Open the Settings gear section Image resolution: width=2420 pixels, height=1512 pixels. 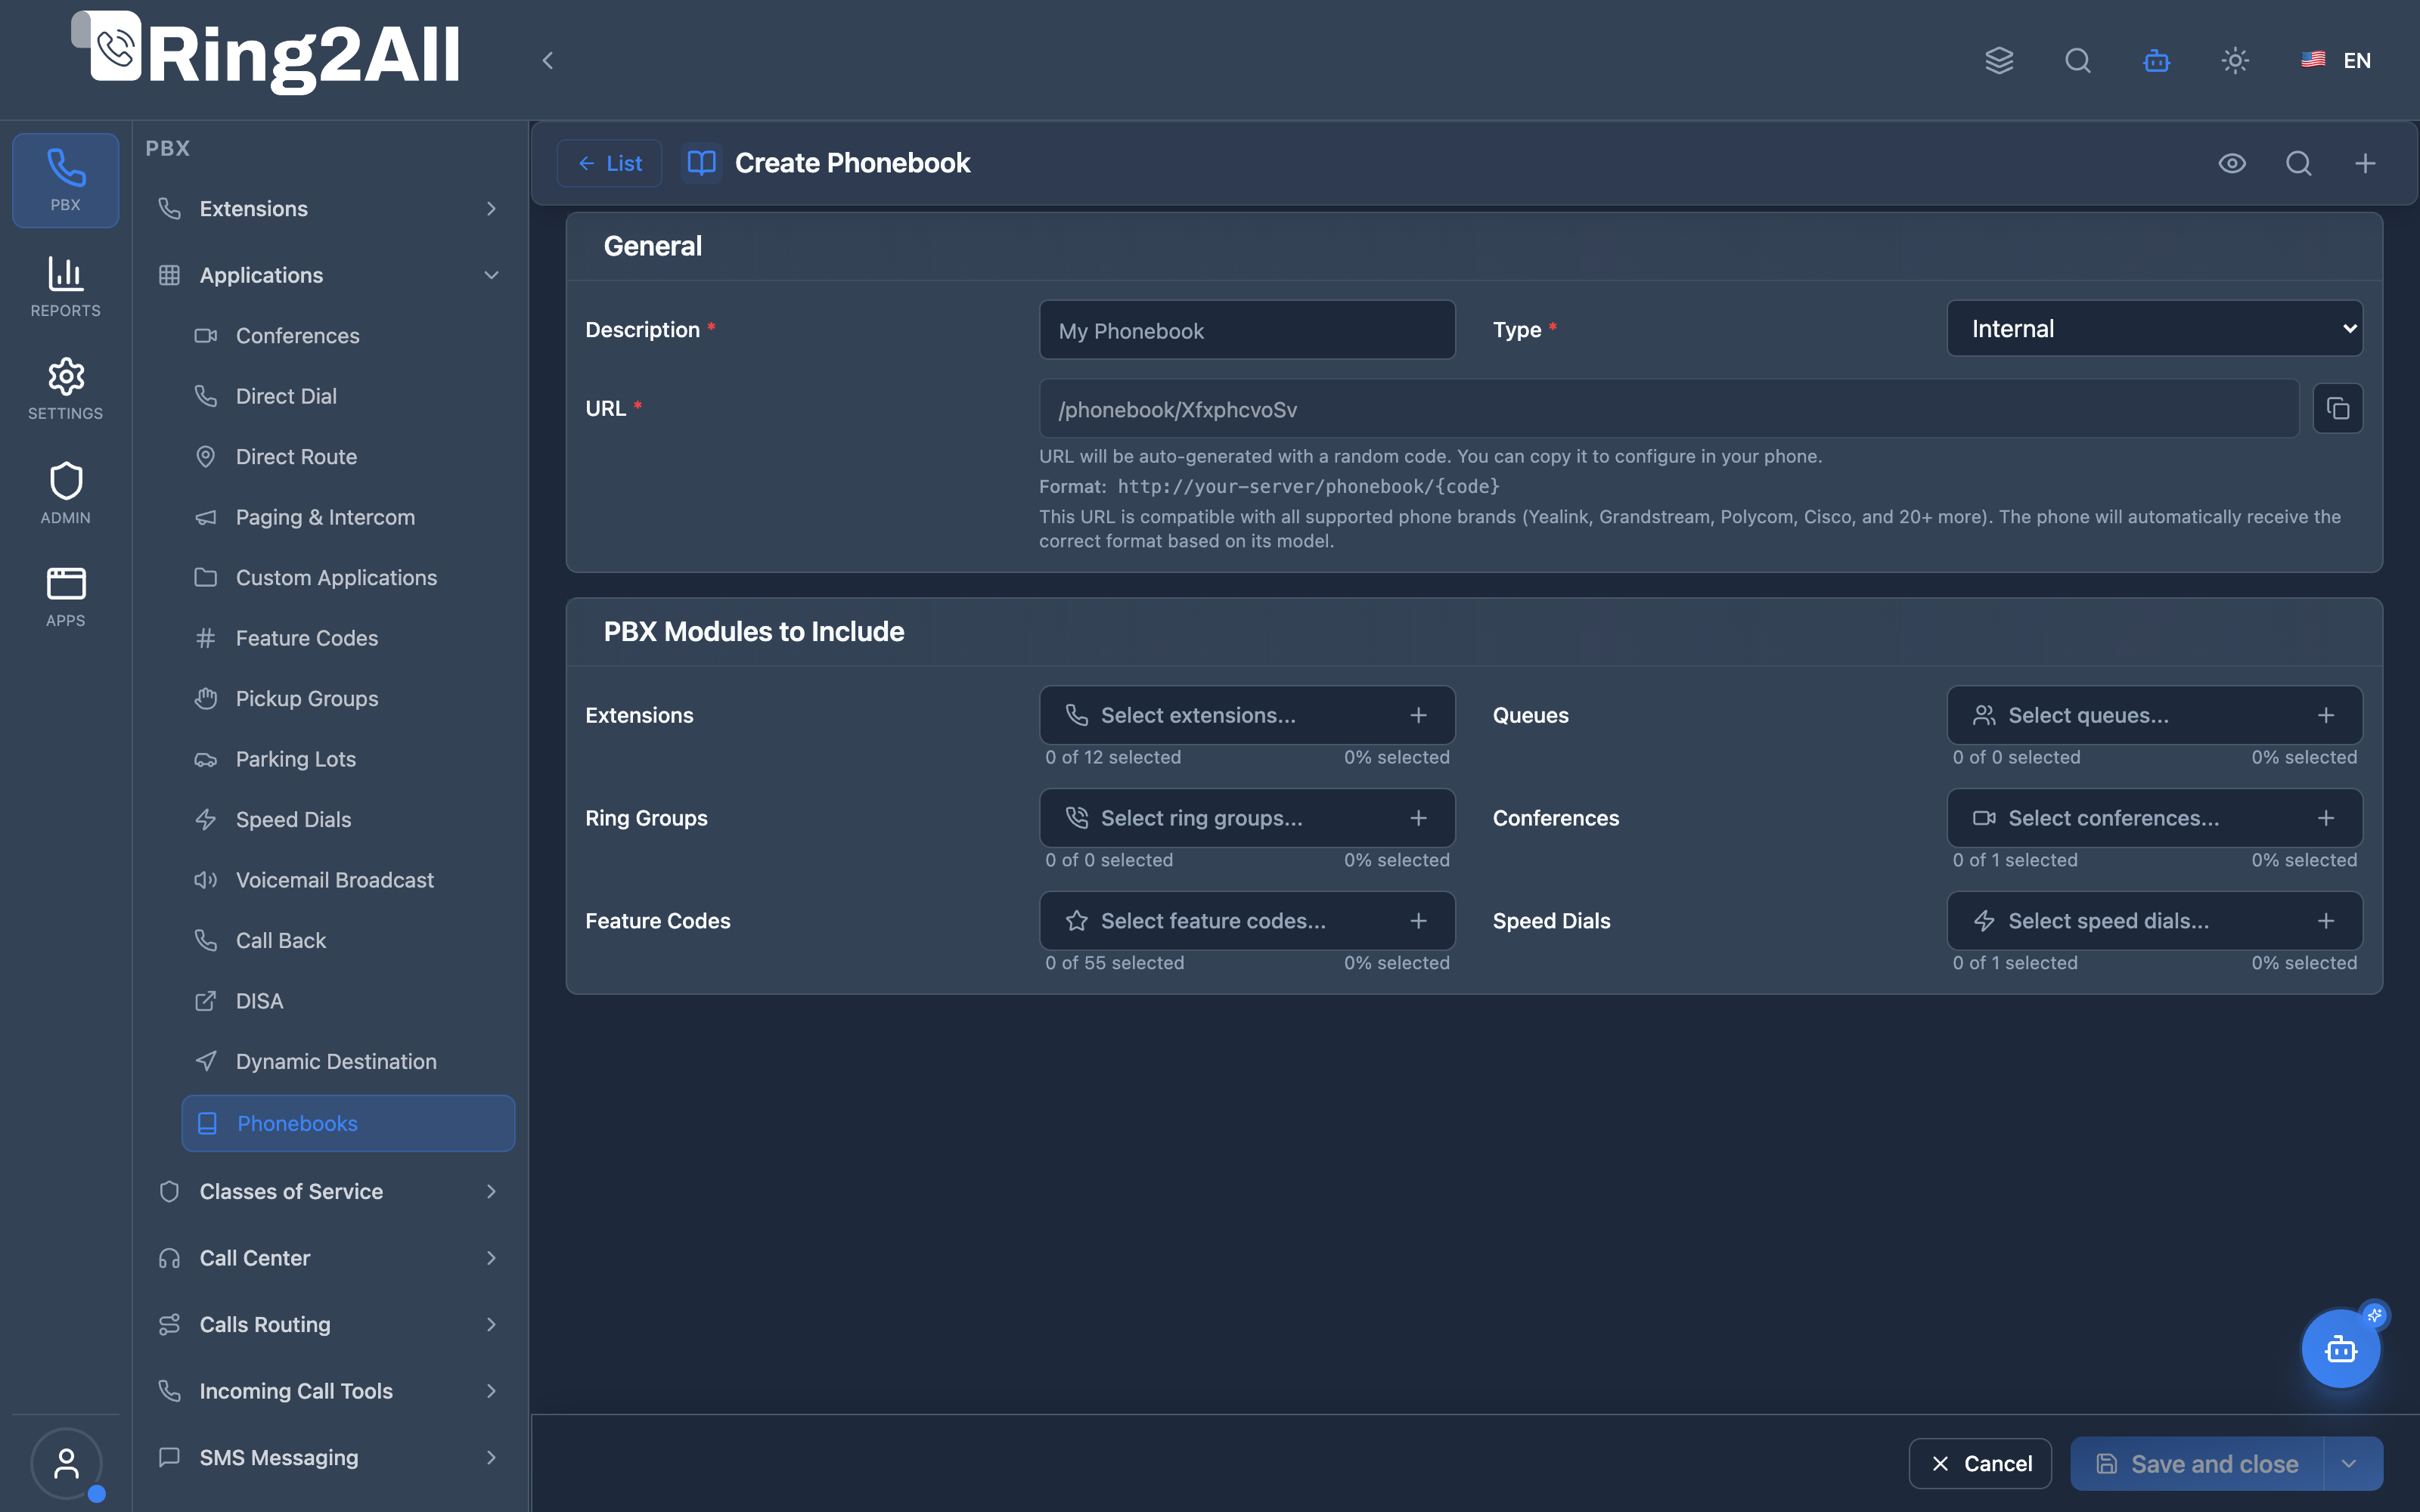(x=66, y=389)
